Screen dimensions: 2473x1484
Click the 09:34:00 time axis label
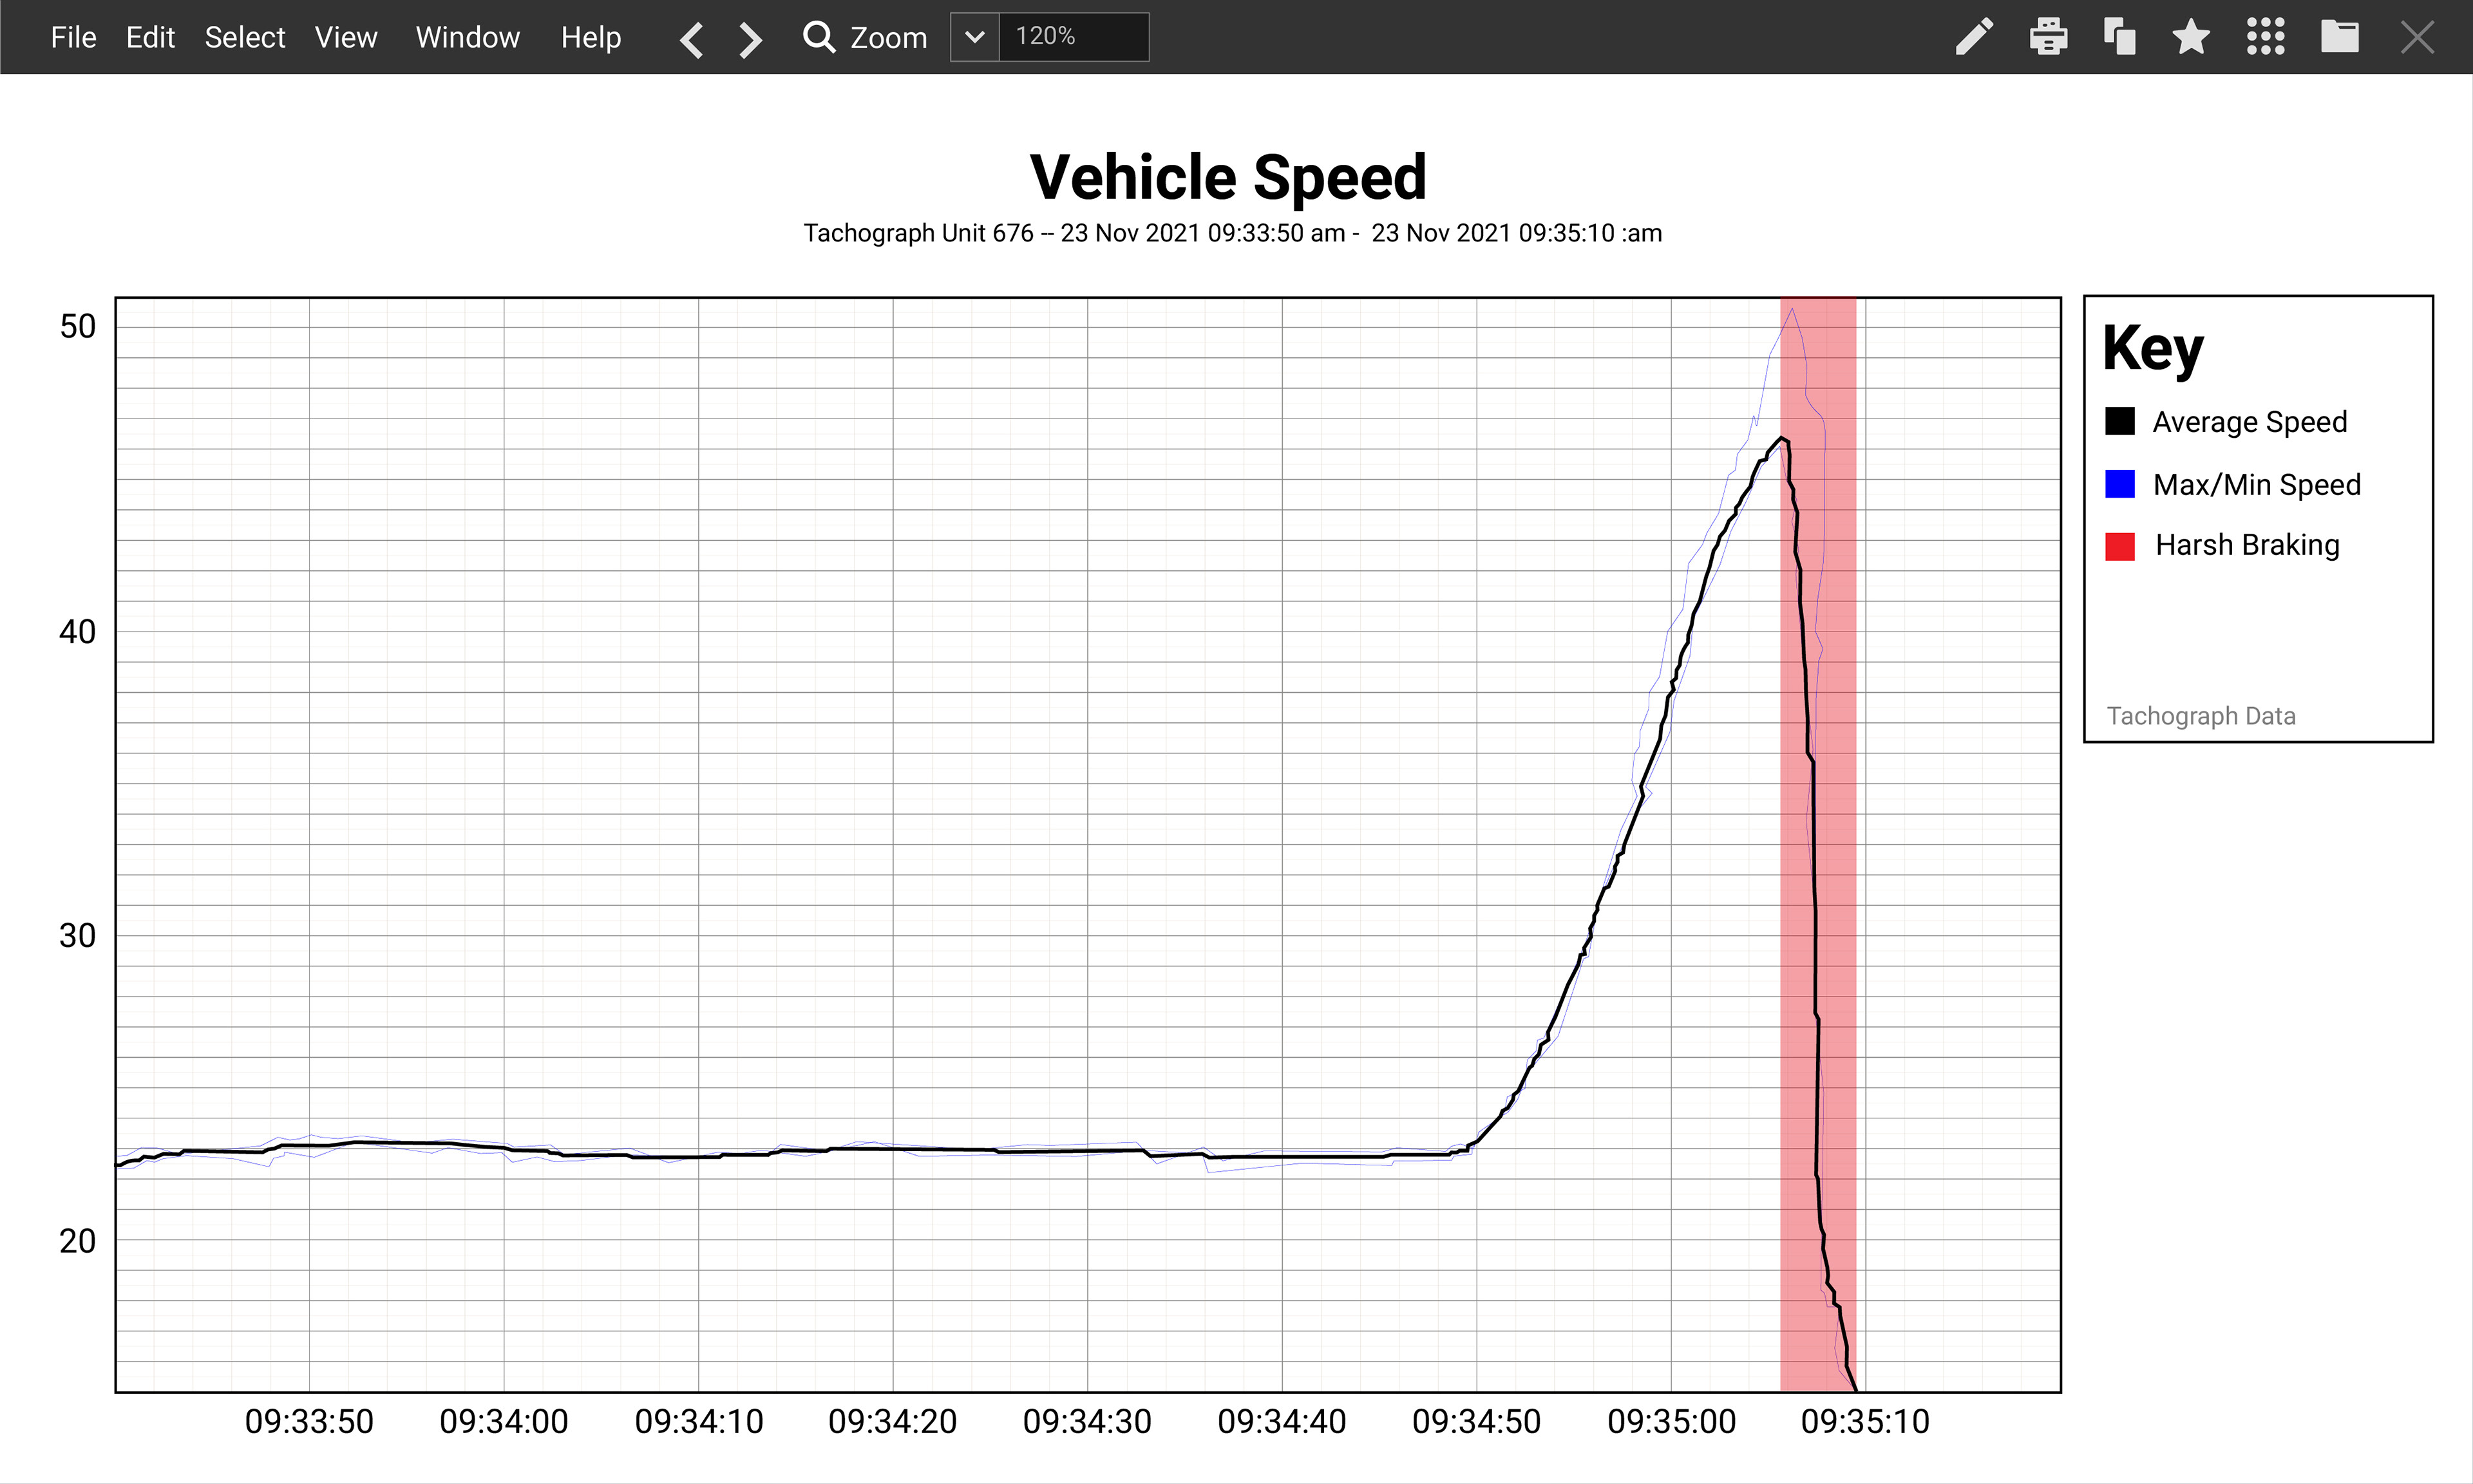[x=504, y=1421]
